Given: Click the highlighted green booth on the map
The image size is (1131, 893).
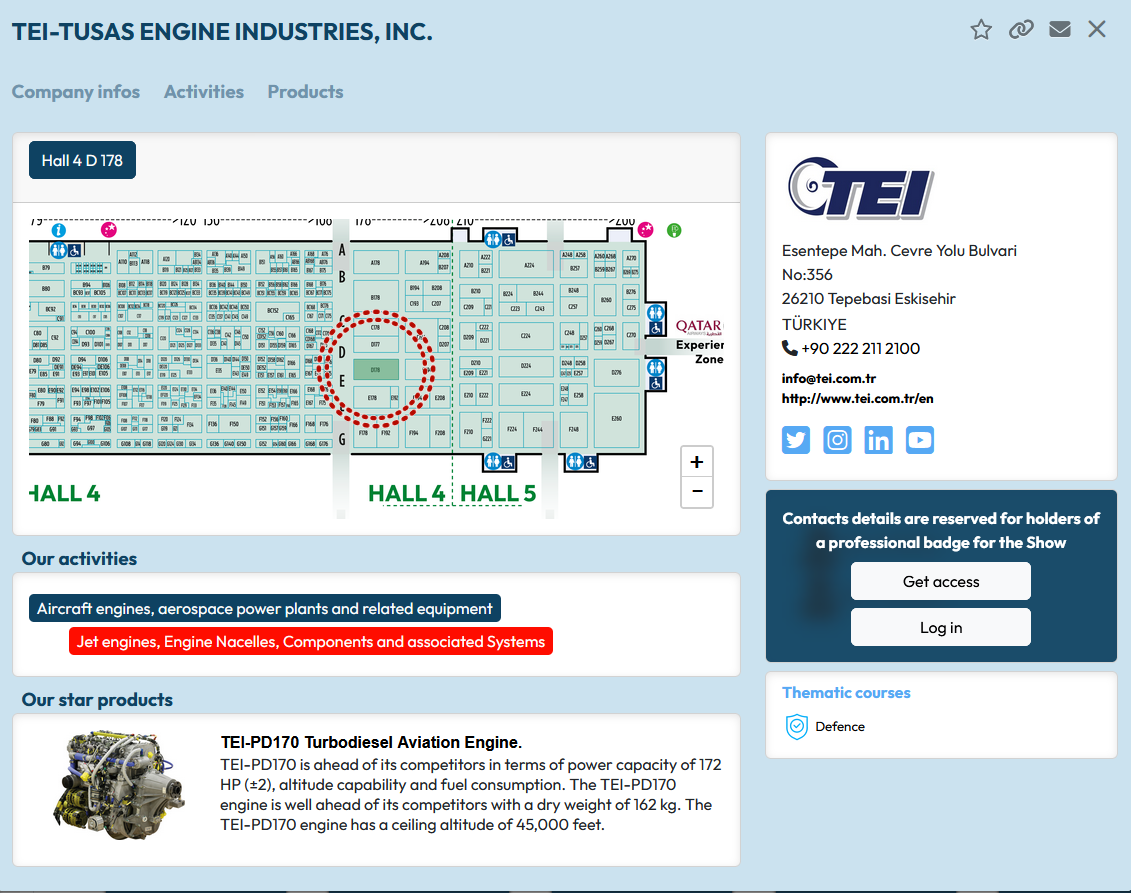Looking at the screenshot, I should point(375,369).
